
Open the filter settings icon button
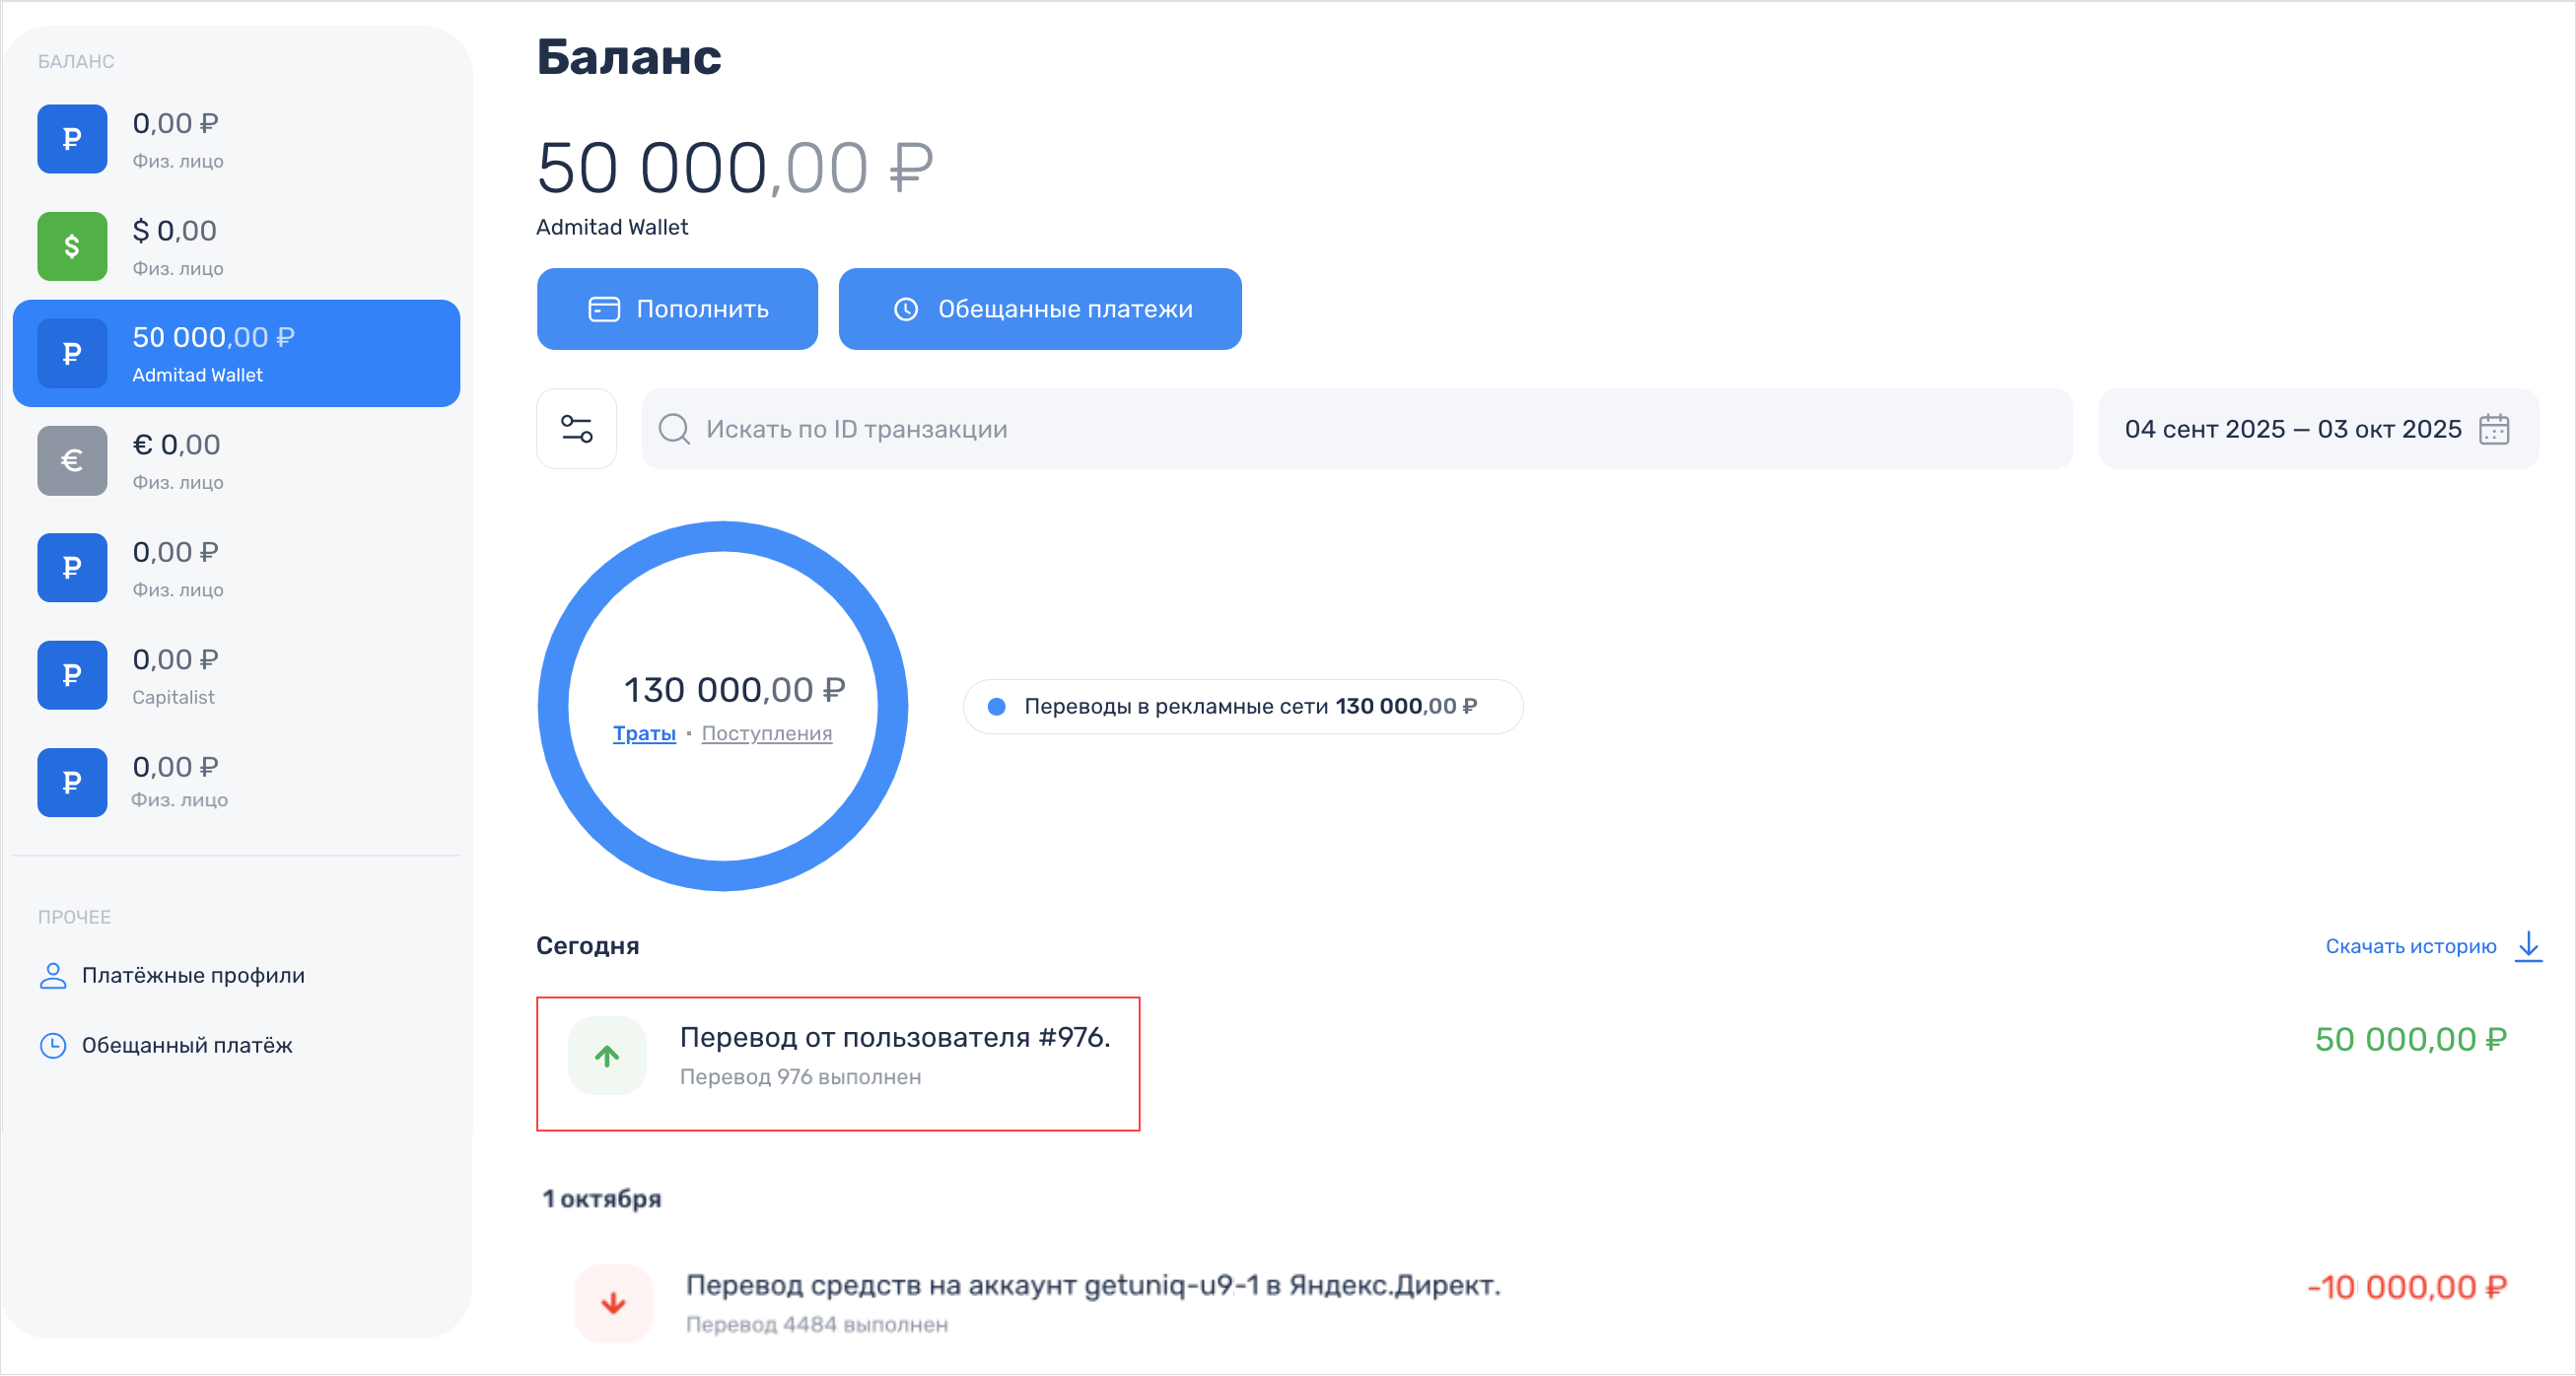pyautogui.click(x=576, y=429)
